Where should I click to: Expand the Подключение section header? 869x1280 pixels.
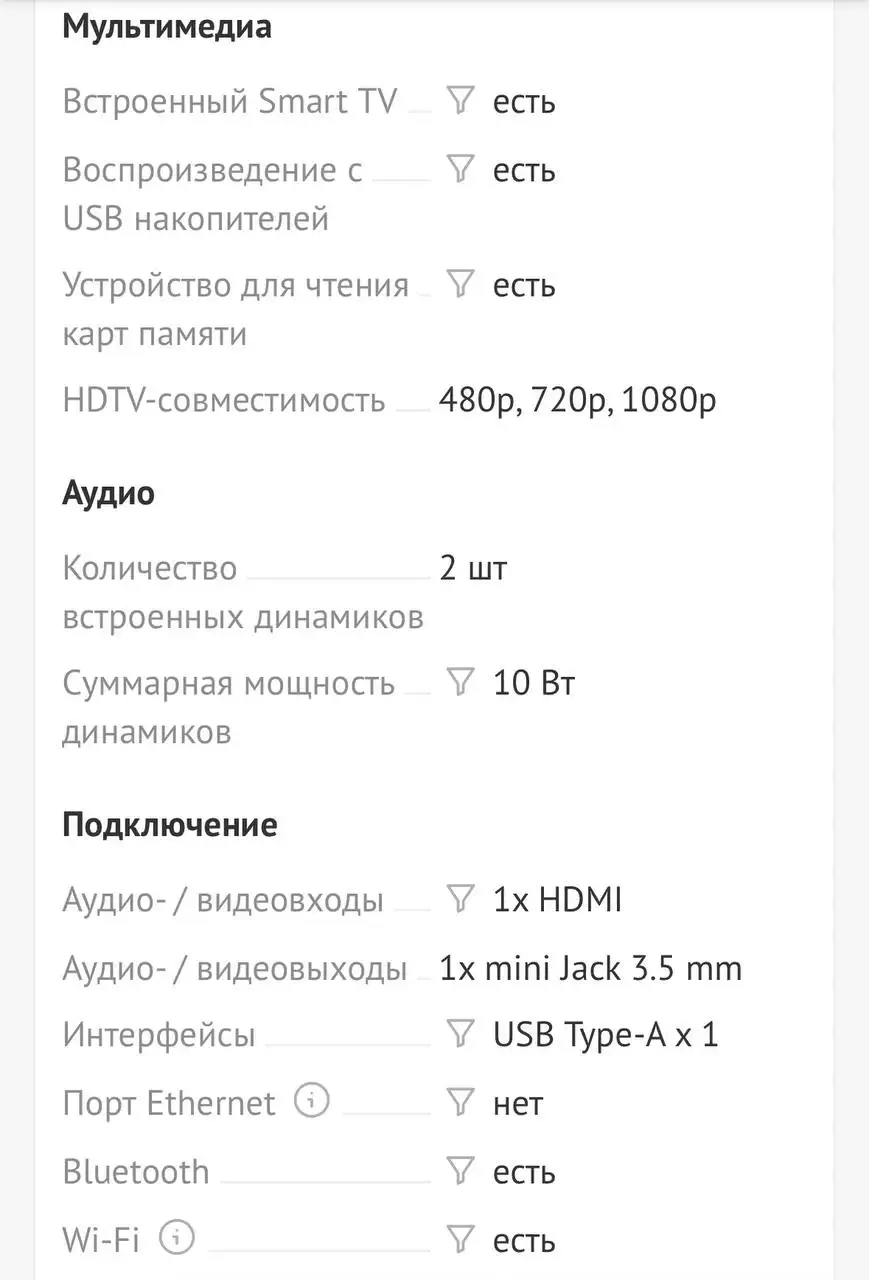click(170, 824)
